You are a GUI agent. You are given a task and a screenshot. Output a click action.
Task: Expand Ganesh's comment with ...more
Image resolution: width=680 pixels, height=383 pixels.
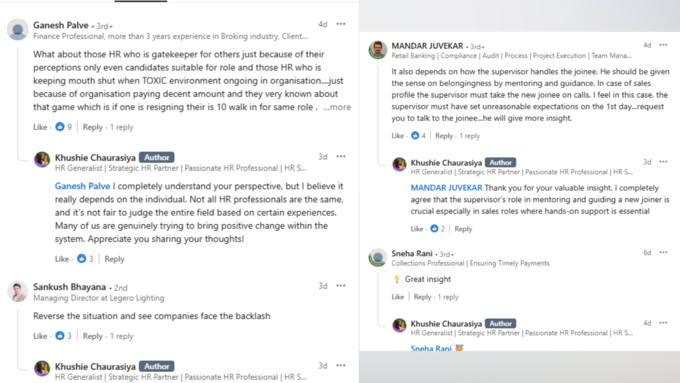[x=337, y=107]
